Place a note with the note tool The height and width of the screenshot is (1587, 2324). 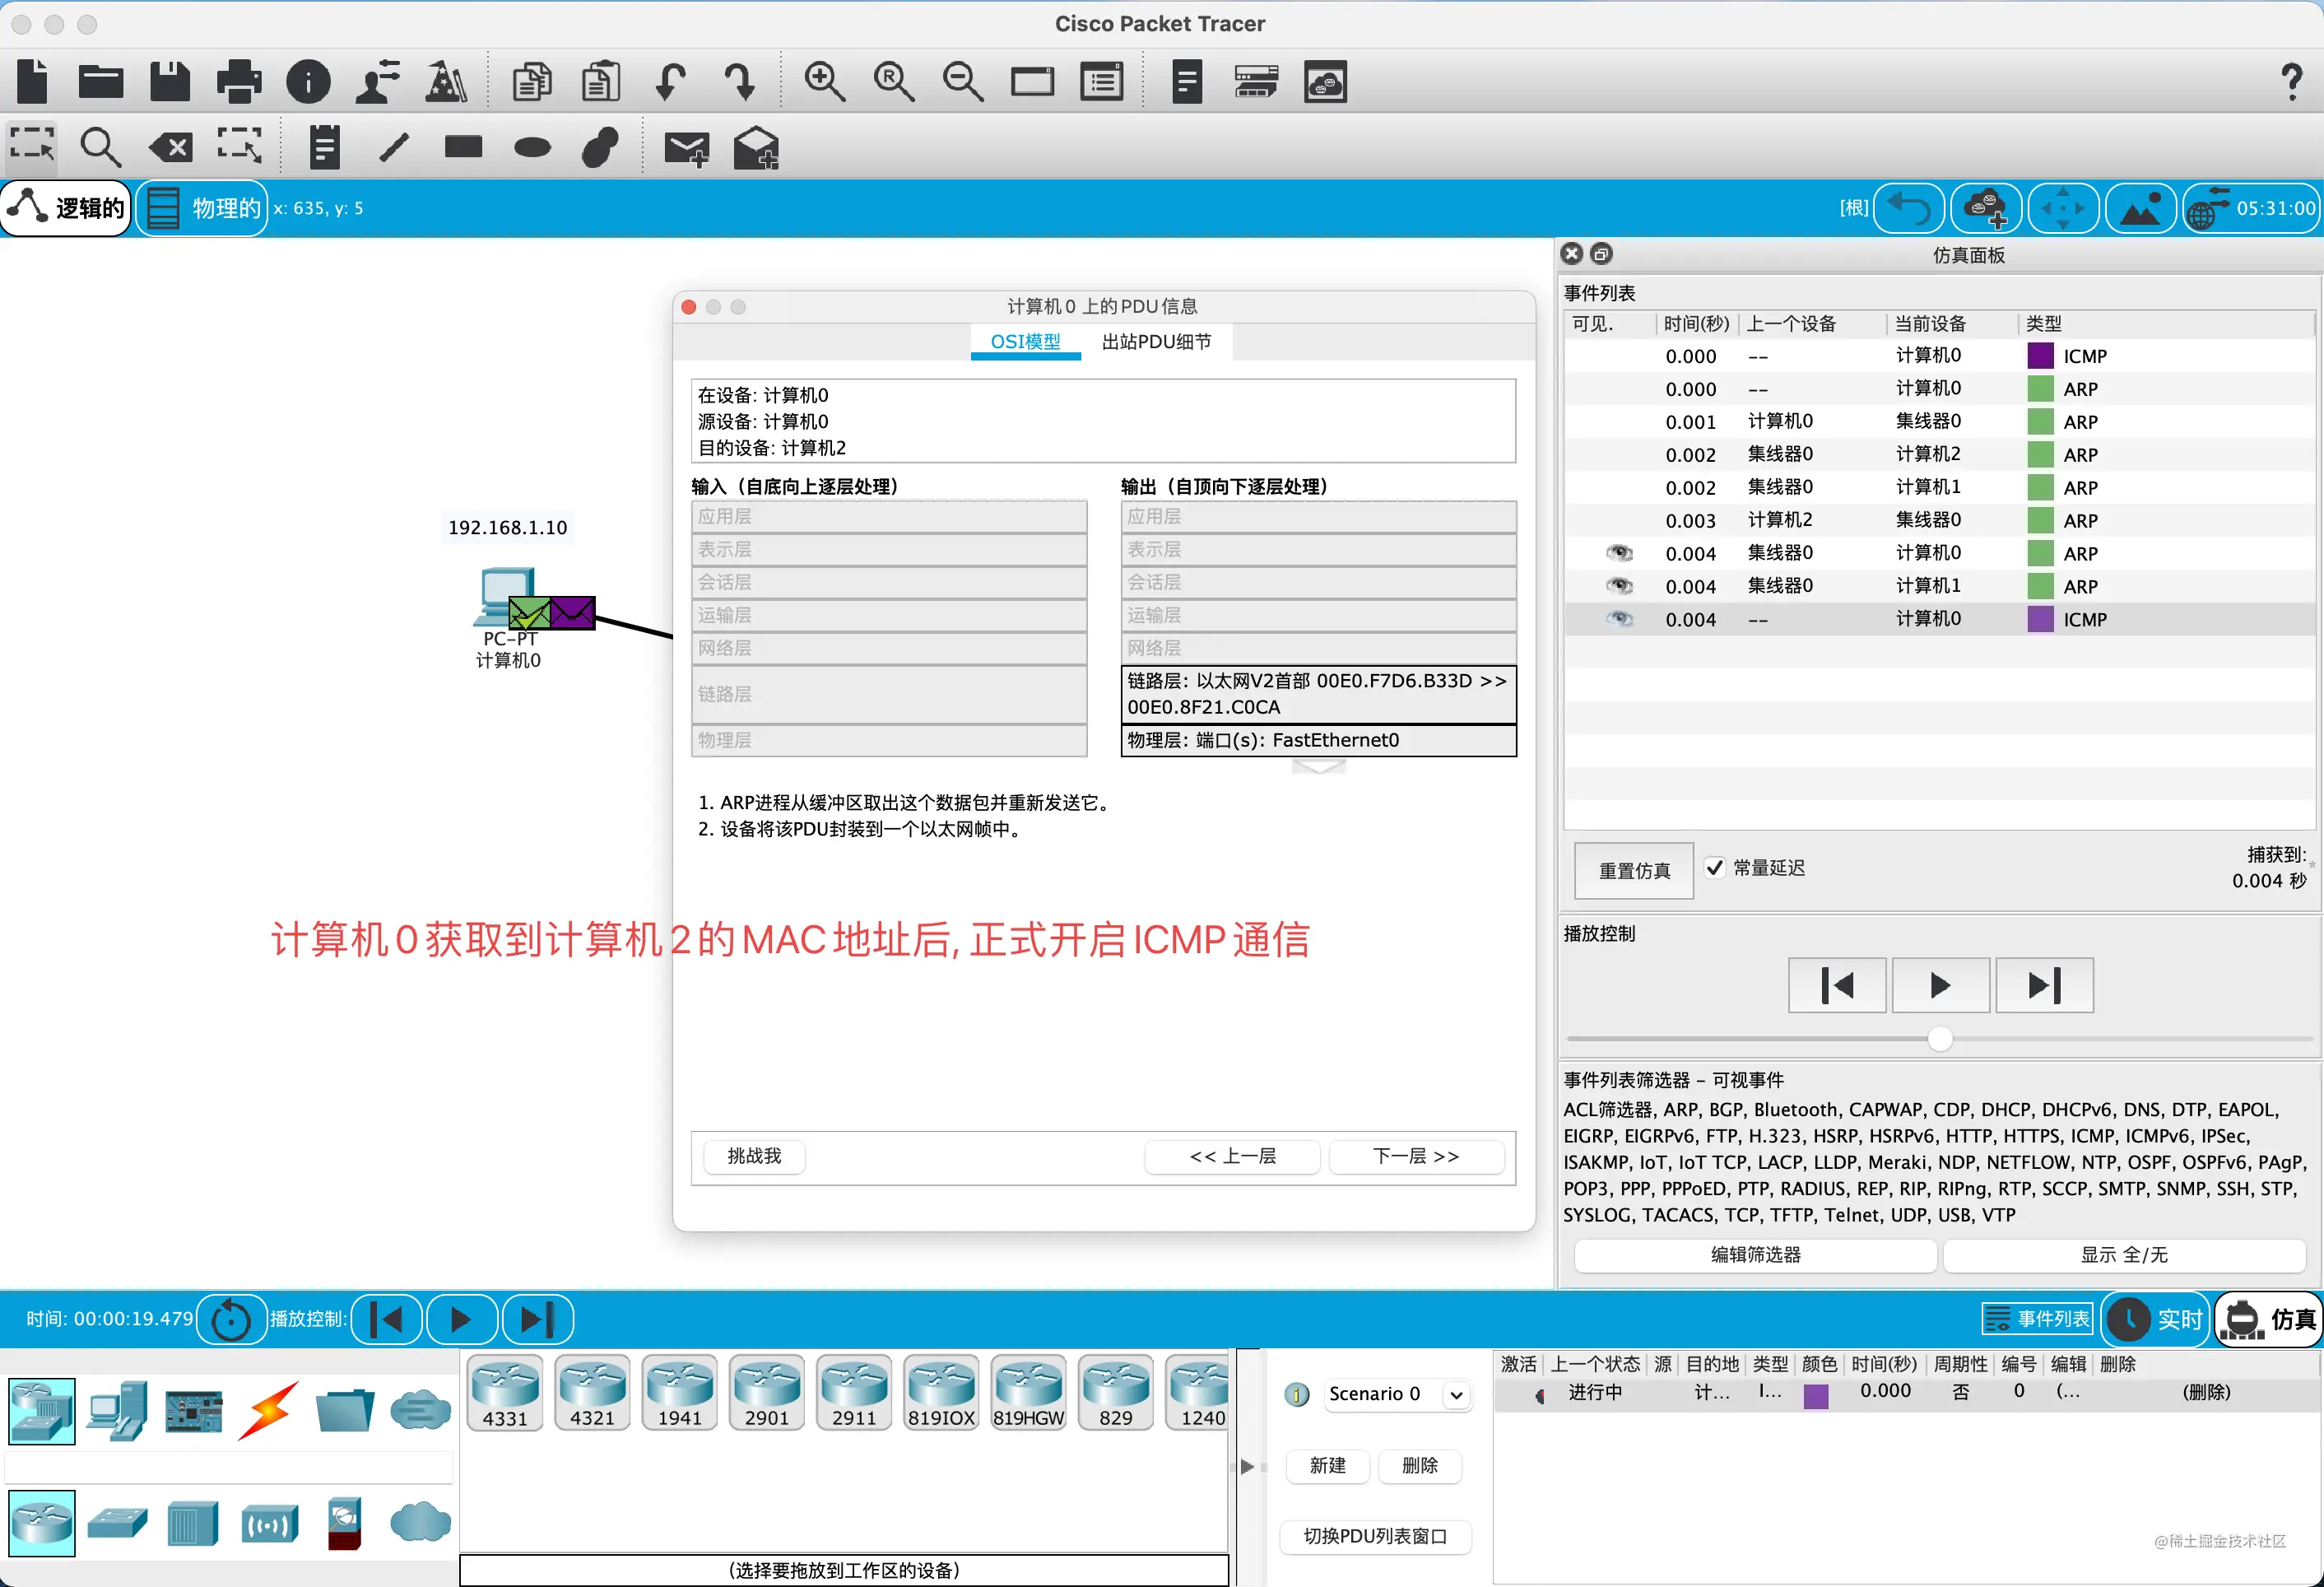tap(324, 148)
